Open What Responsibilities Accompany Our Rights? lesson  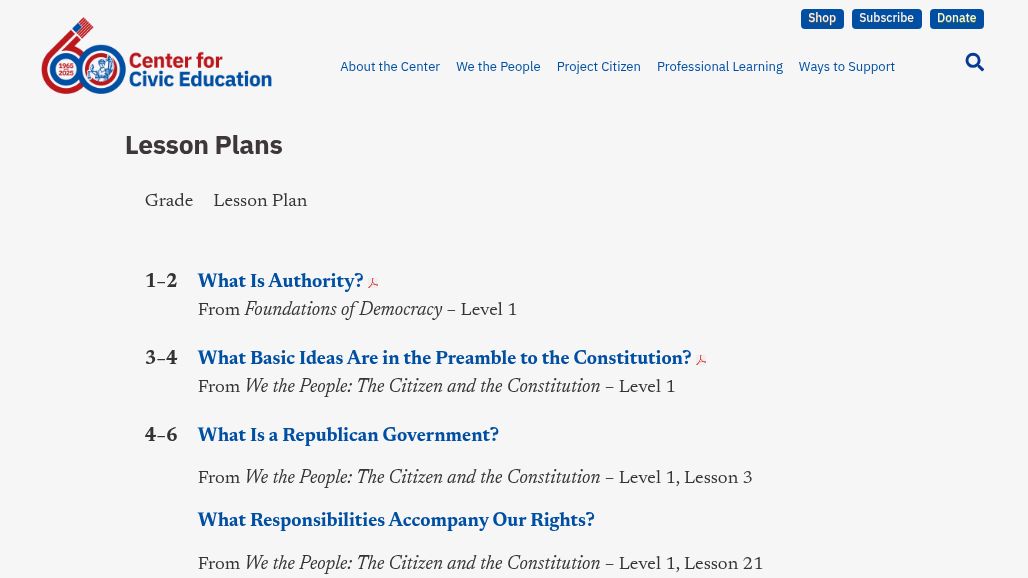[x=396, y=520]
